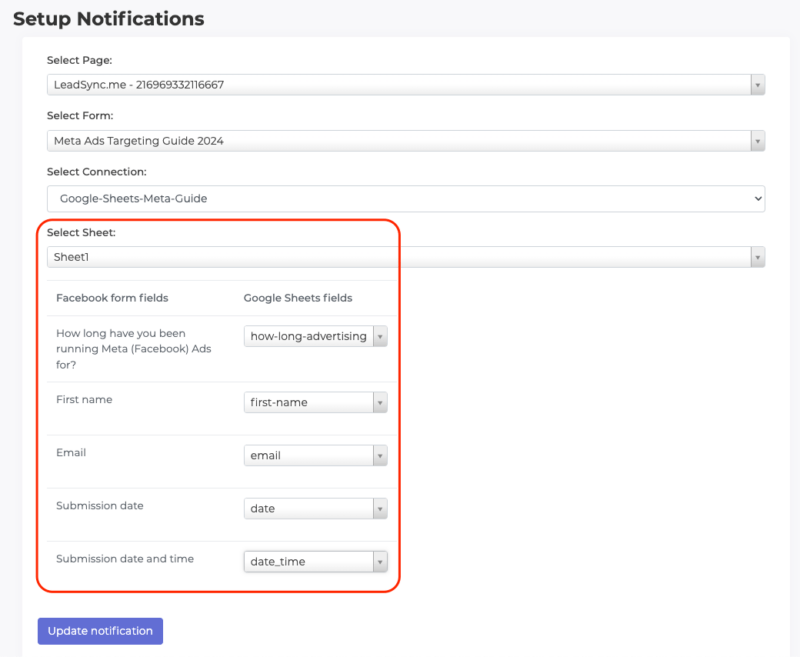This screenshot has height=657, width=800.
Task: Change the Google Sheets field mapped to Email
Action: [315, 455]
